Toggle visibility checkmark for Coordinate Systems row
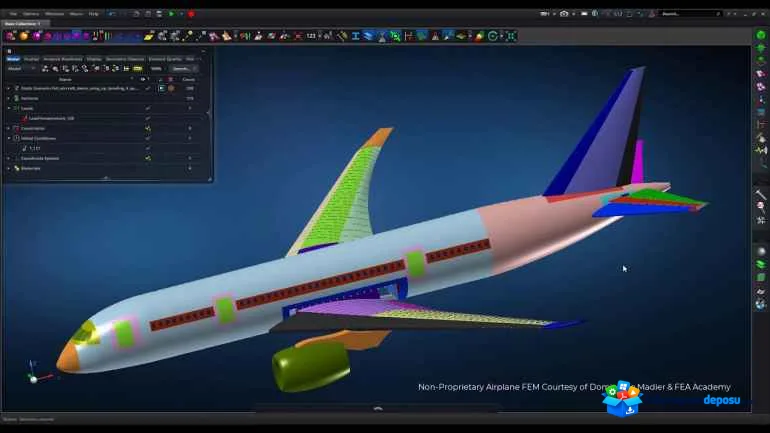770x433 pixels. [x=148, y=158]
